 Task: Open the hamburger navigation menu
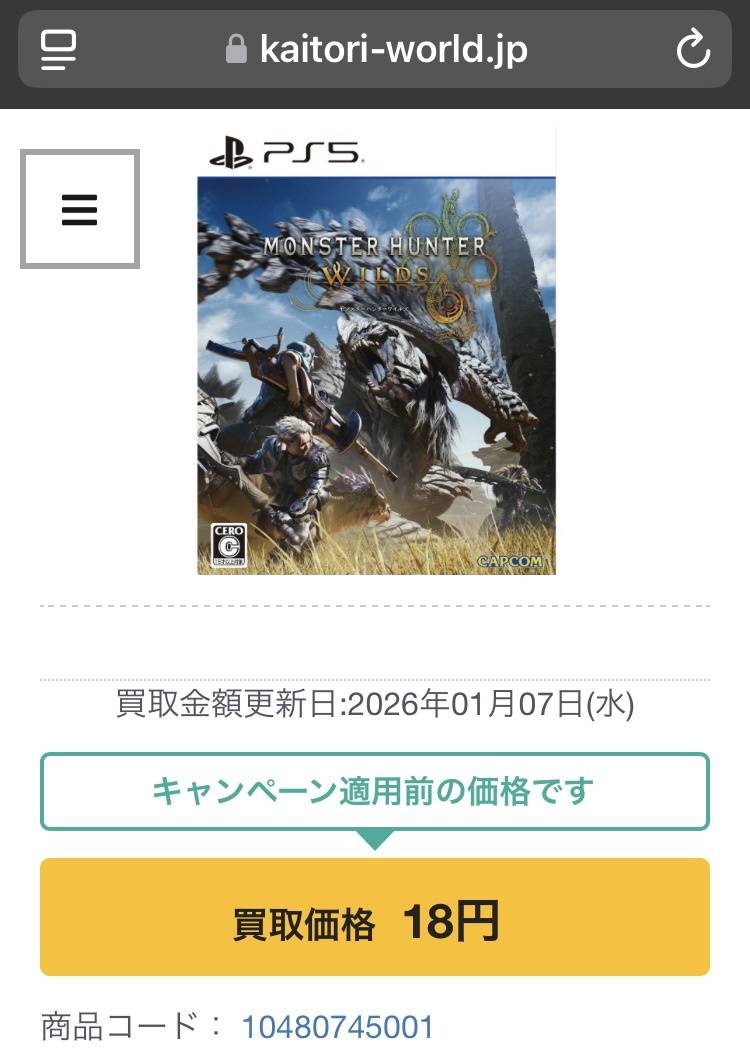tap(80, 210)
